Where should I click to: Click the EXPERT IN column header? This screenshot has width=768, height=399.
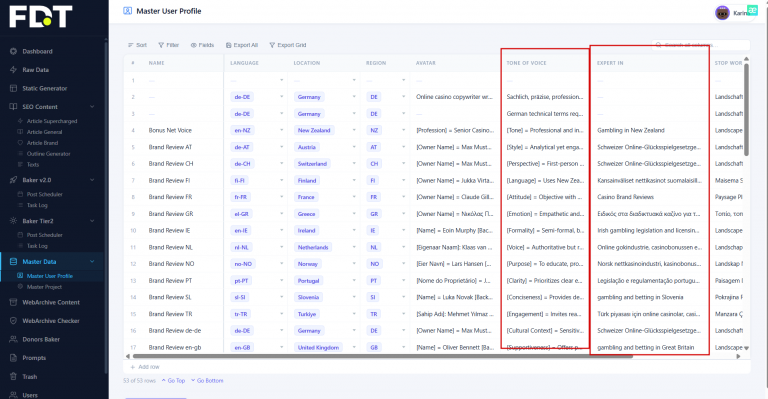click(610, 63)
